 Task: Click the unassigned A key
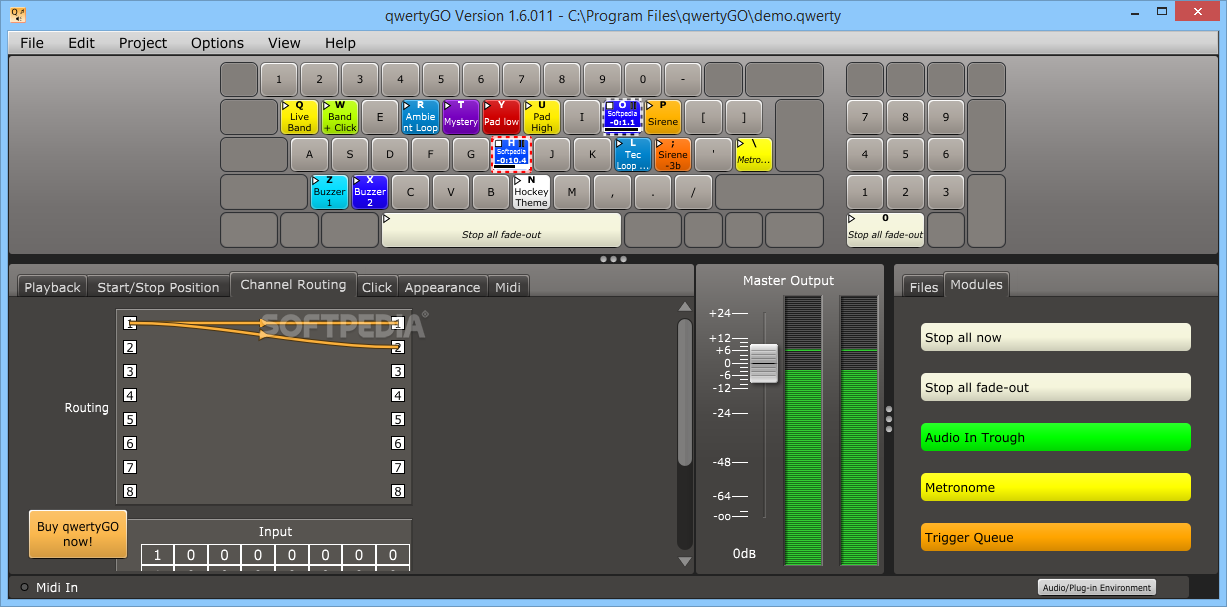pos(309,154)
